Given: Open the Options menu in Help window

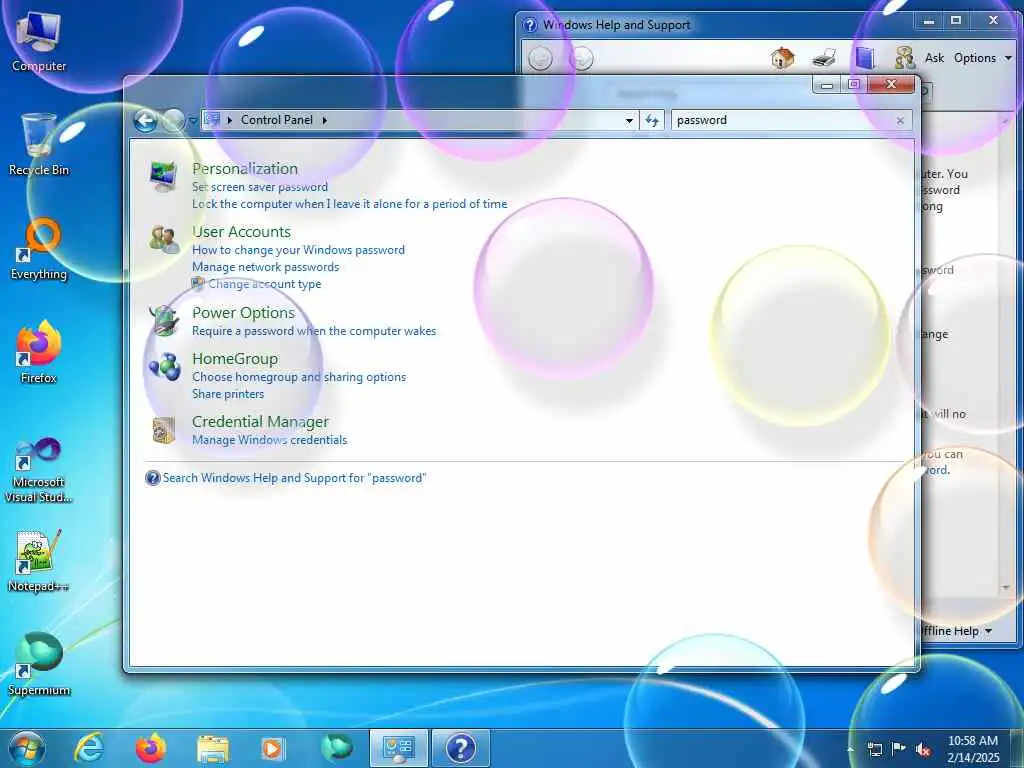Looking at the screenshot, I should tap(982, 58).
